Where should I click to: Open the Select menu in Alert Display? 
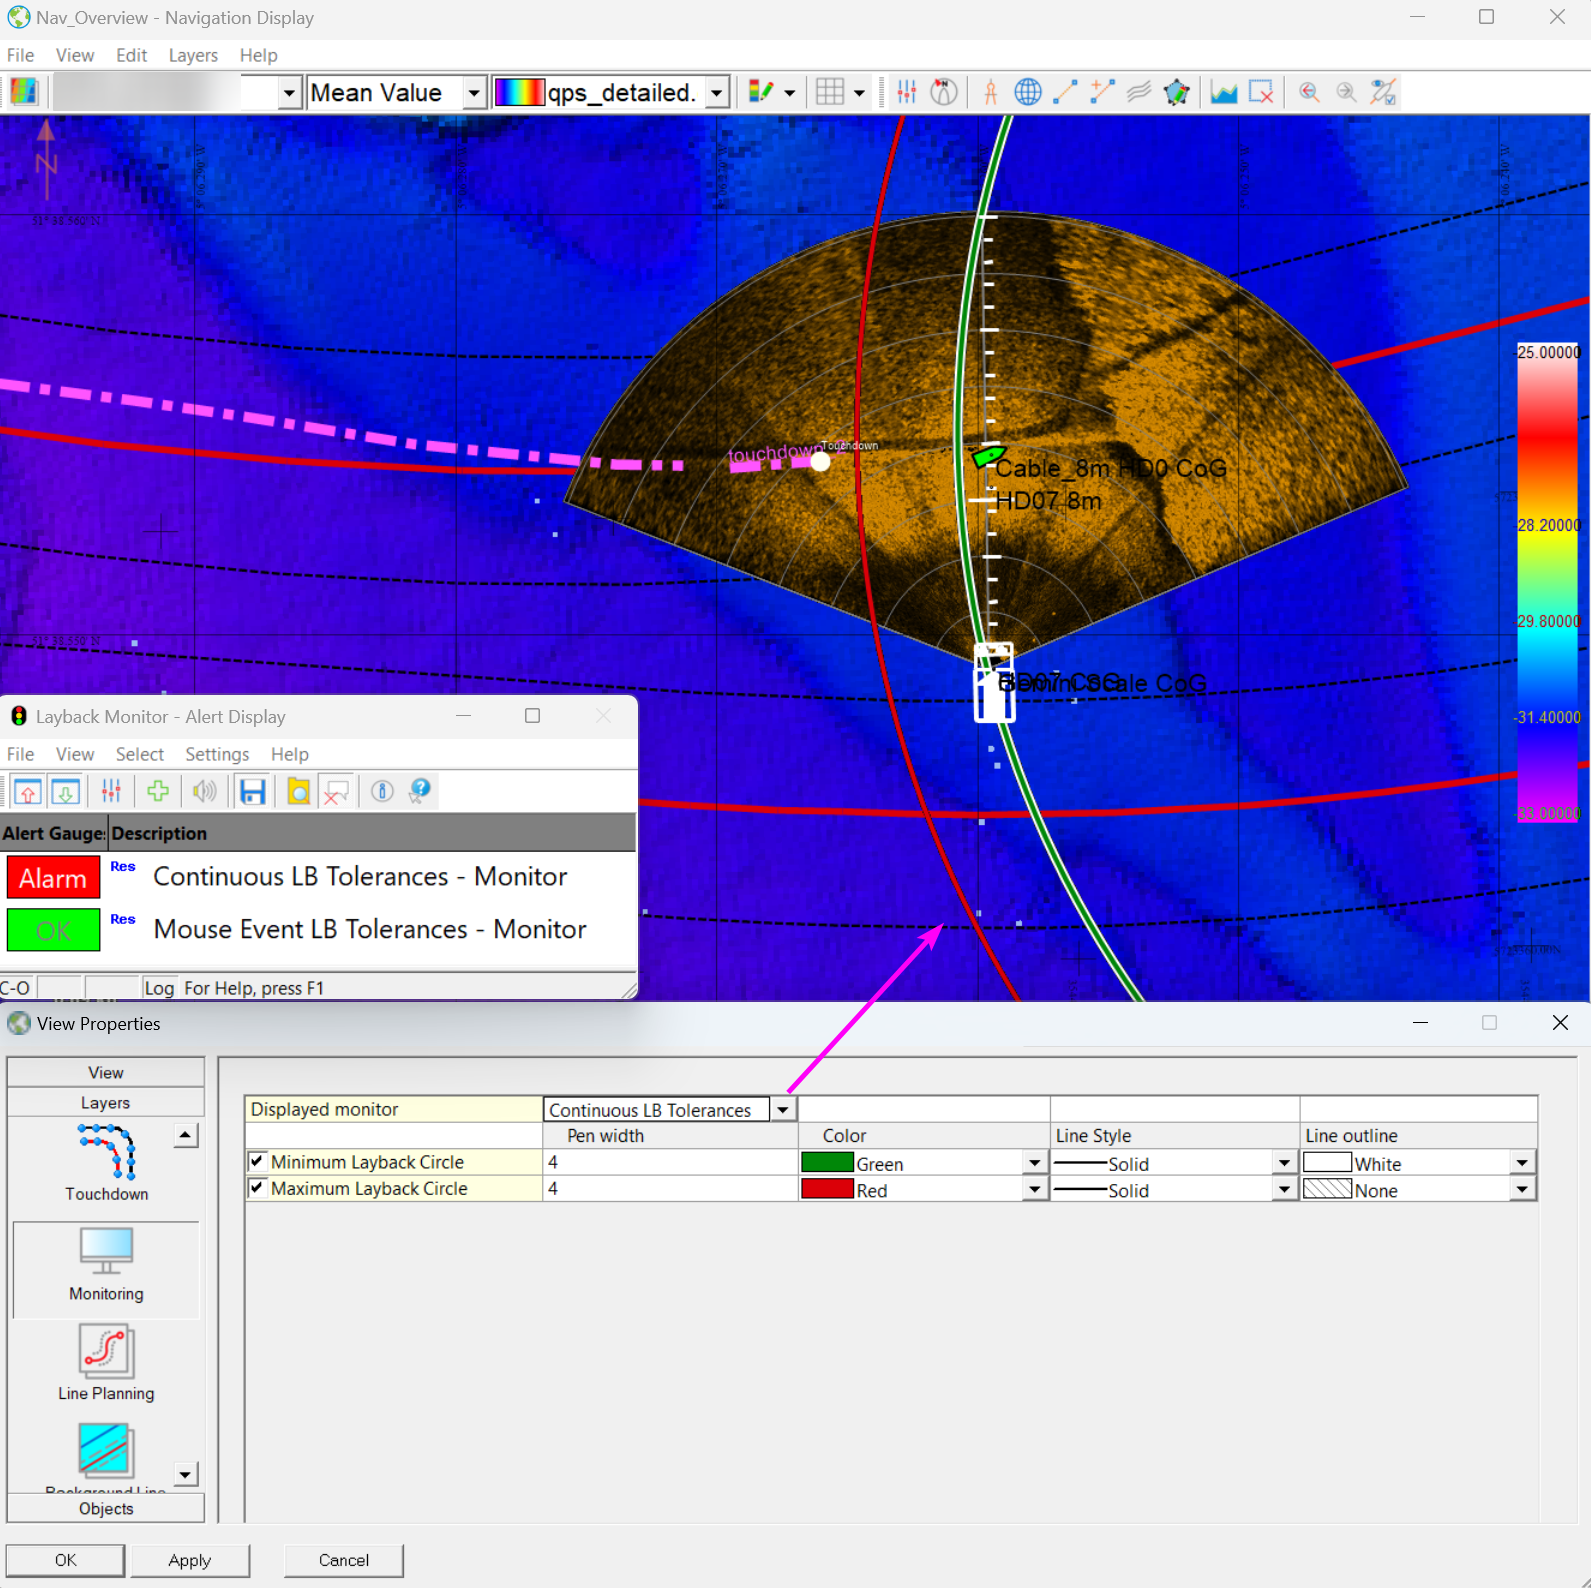point(139,754)
